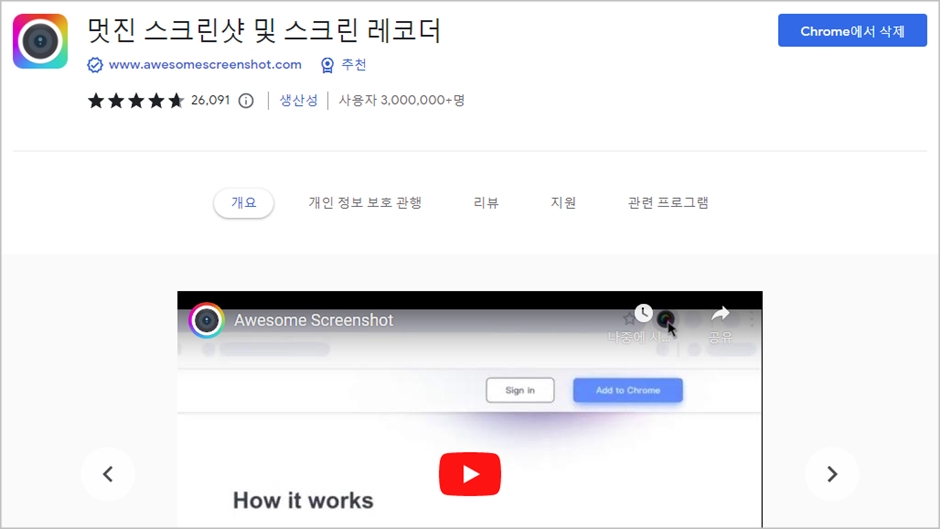Viewport: 940px width, 529px height.
Task: Click the extension title 멋진 스크린샷 및 스크린 레코더
Action: click(x=264, y=31)
